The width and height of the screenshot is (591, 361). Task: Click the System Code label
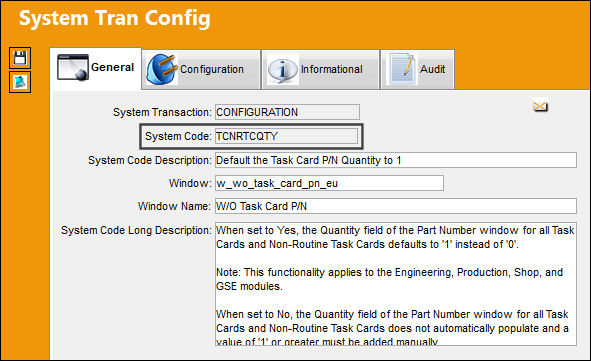click(178, 136)
